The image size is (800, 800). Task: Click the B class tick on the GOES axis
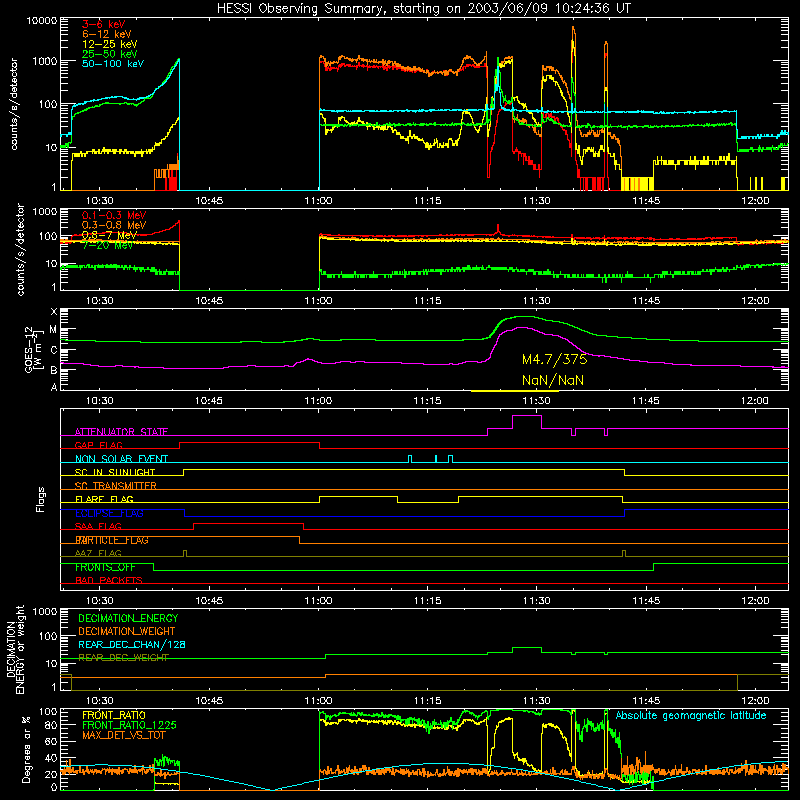point(54,370)
